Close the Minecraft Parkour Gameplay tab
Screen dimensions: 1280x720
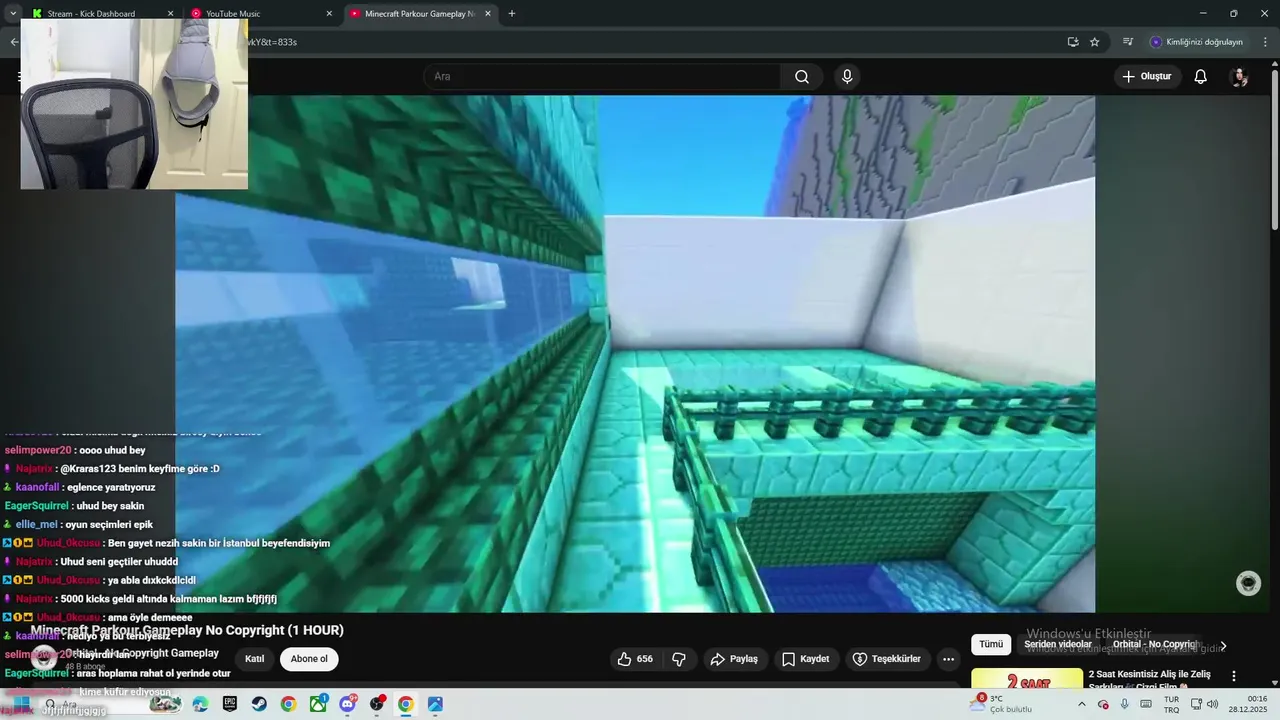488,14
